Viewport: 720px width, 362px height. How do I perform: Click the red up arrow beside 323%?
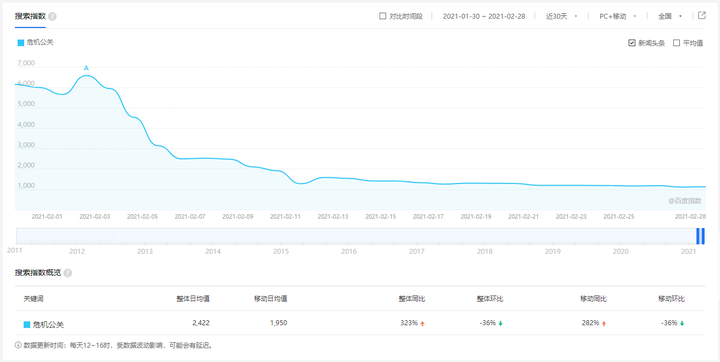coord(422,323)
